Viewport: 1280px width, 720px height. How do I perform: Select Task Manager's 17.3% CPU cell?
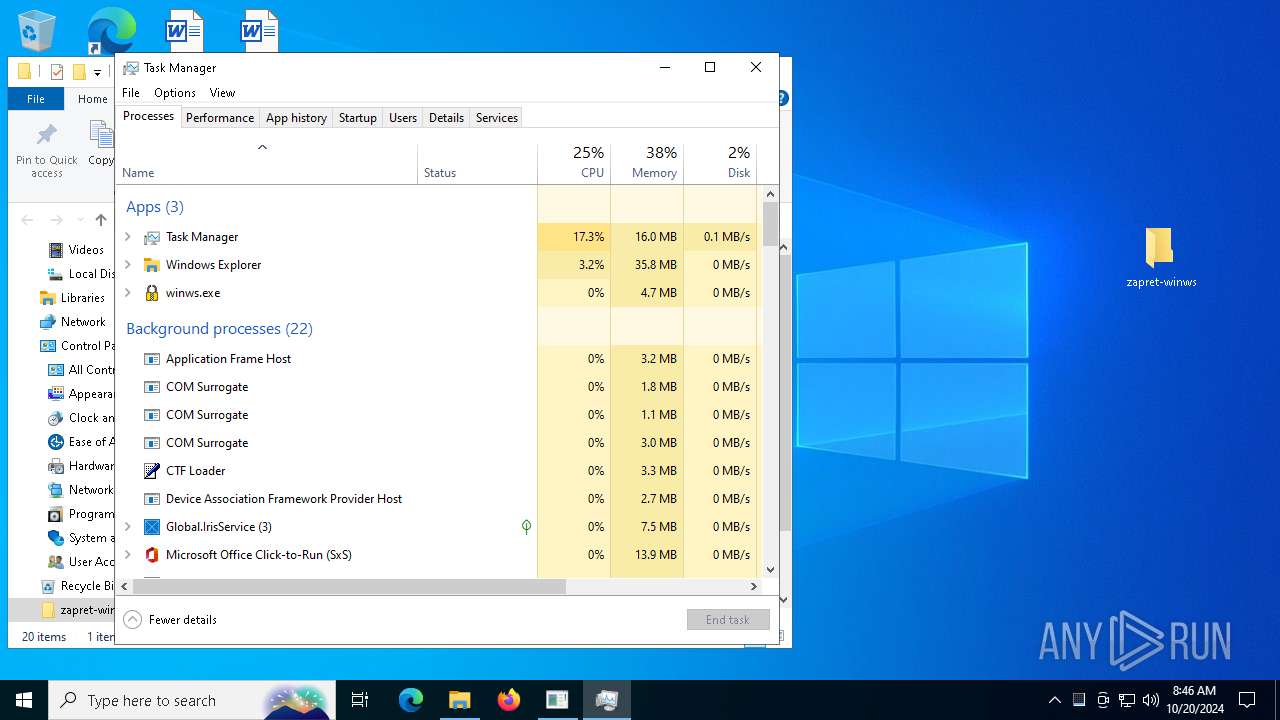point(574,237)
